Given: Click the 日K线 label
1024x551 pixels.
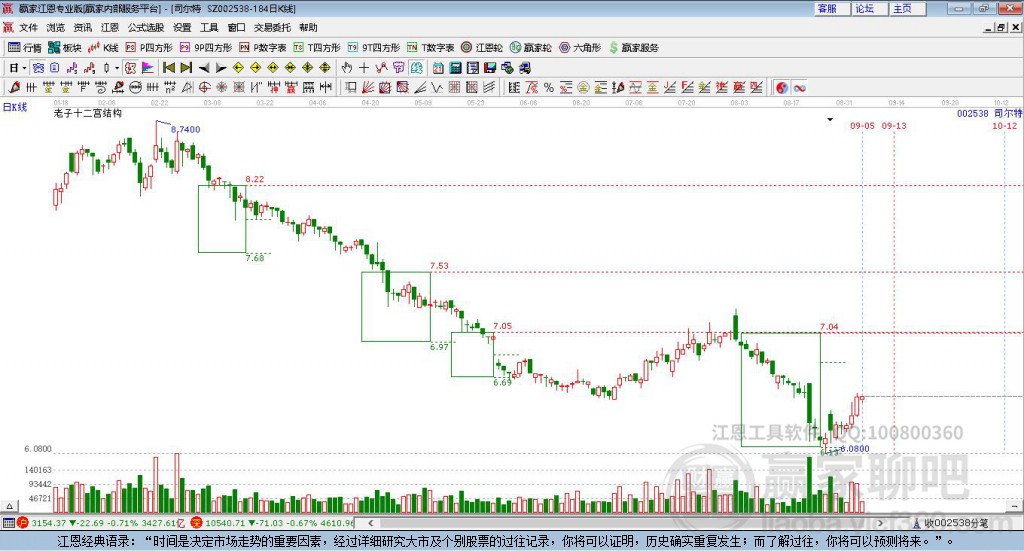Looking at the screenshot, I should [x=15, y=107].
